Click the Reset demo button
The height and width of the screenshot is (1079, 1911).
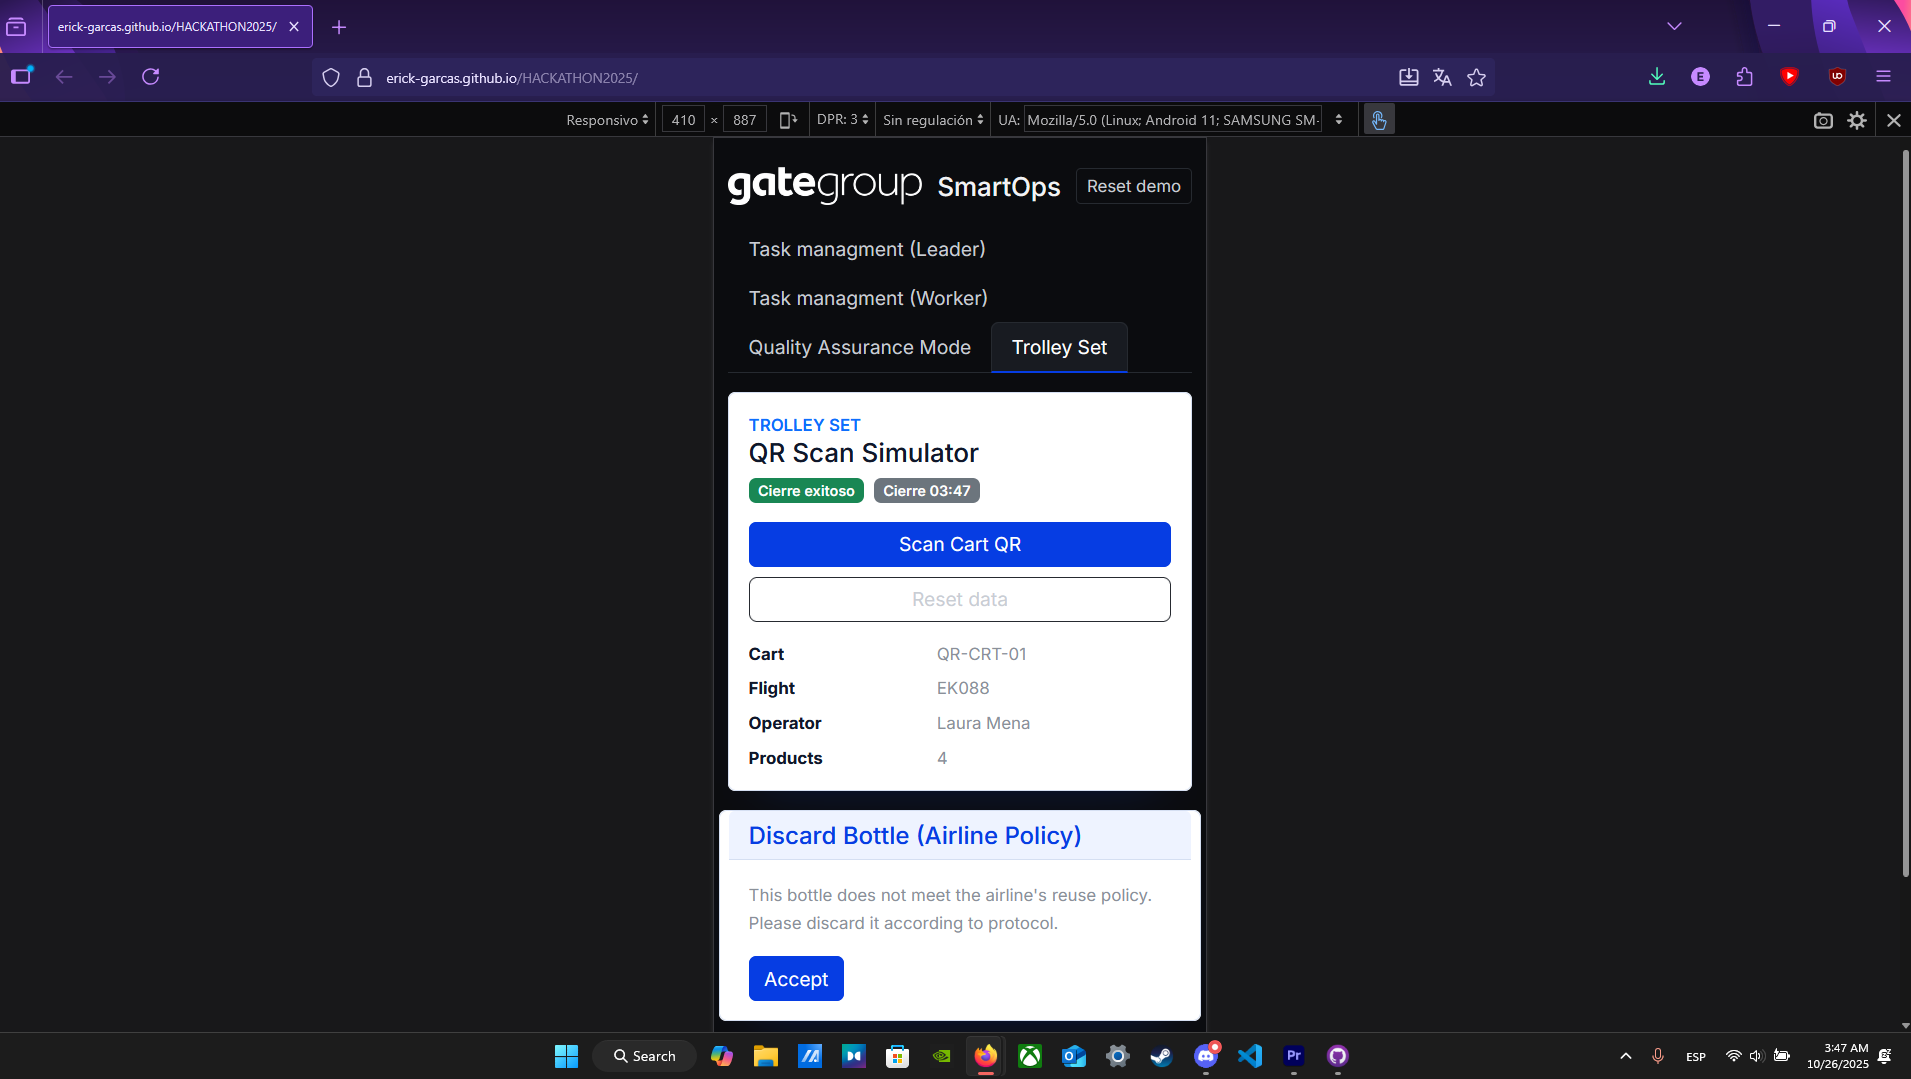click(x=1133, y=186)
